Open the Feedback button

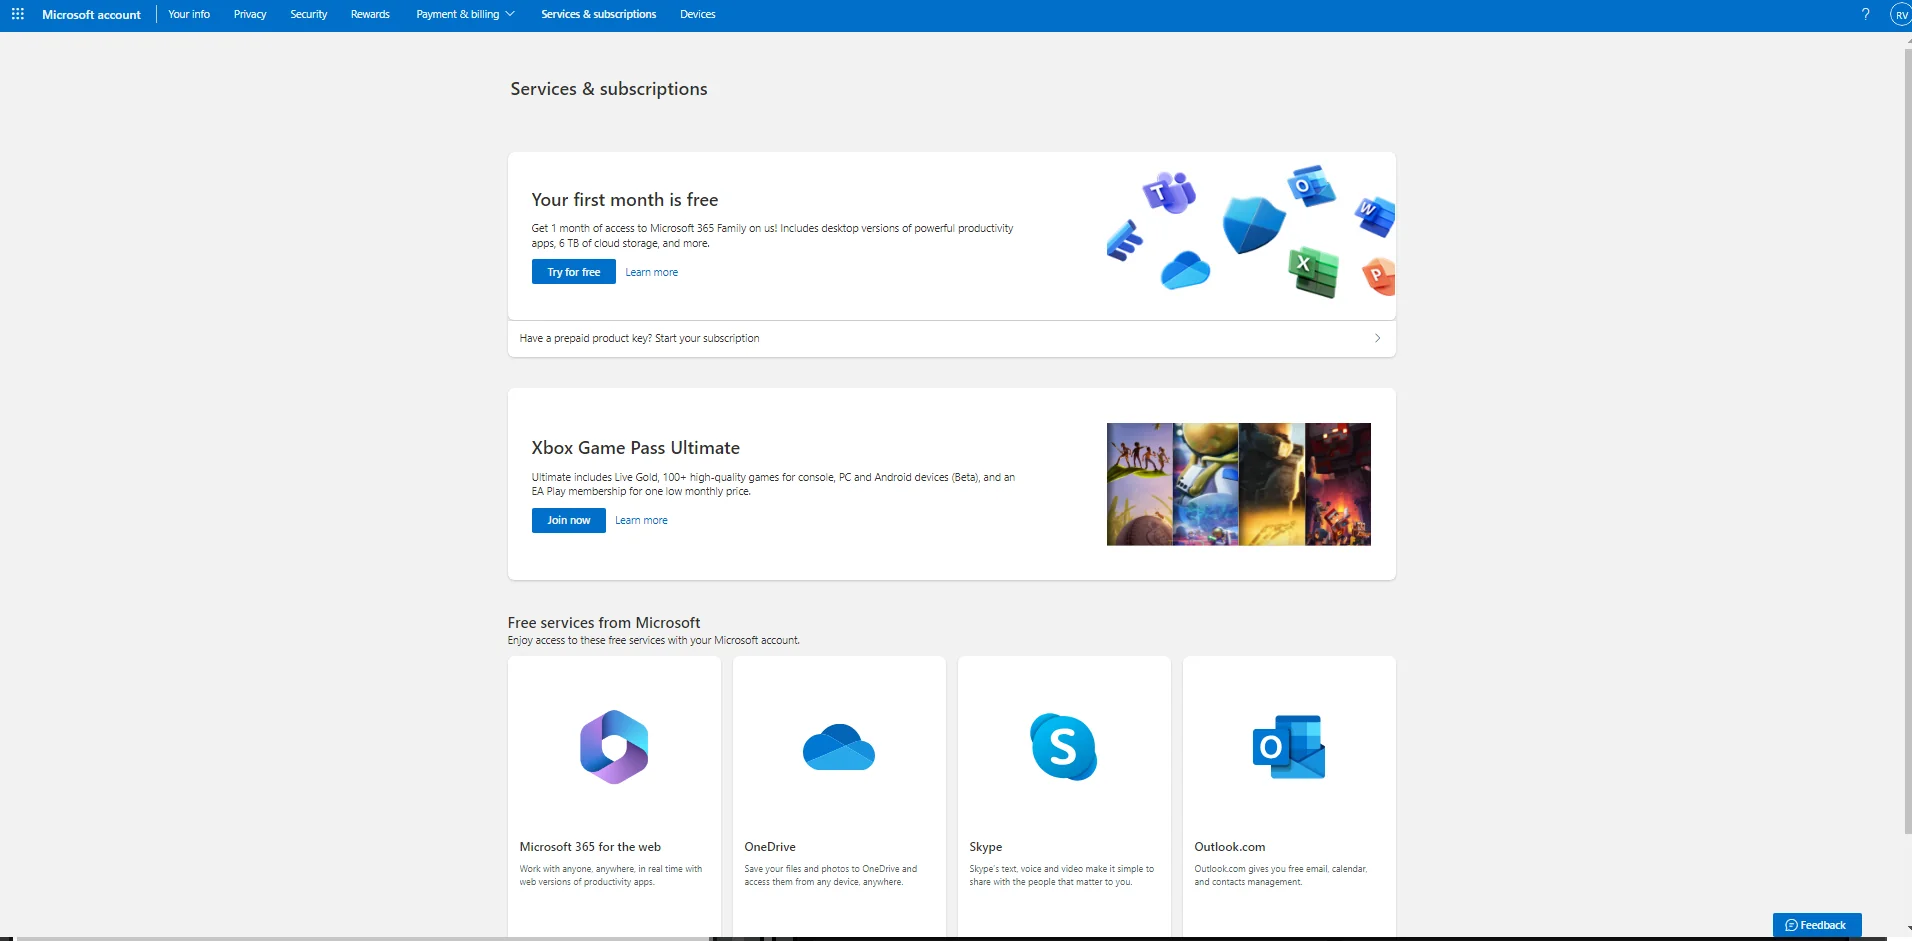point(1817,925)
